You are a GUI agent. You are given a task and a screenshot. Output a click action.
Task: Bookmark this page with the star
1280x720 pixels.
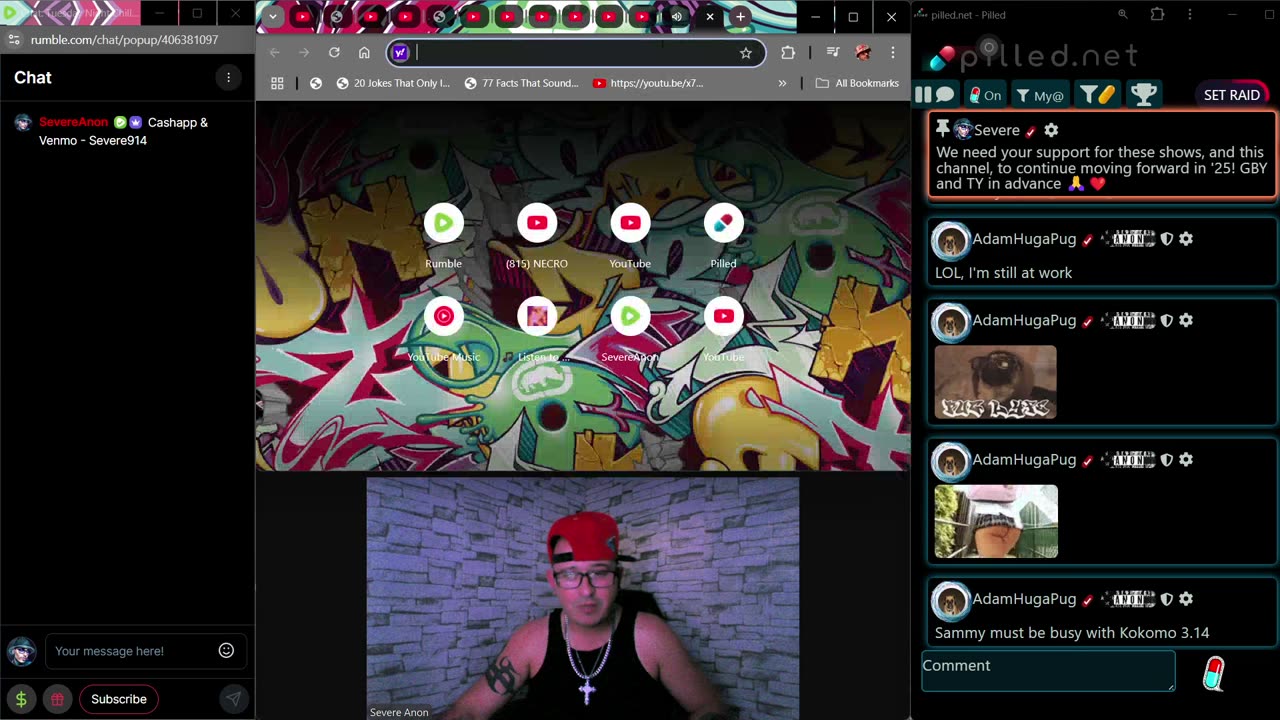click(x=746, y=53)
